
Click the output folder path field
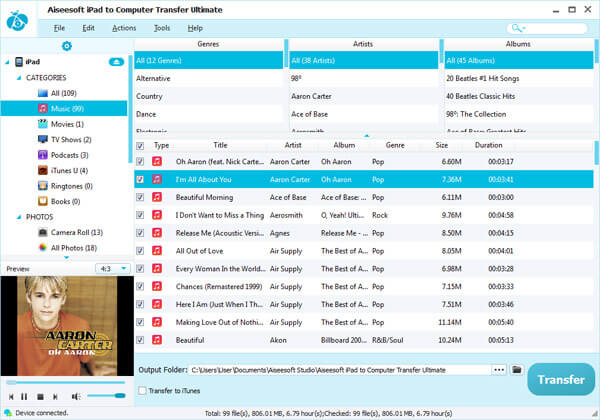point(341,370)
